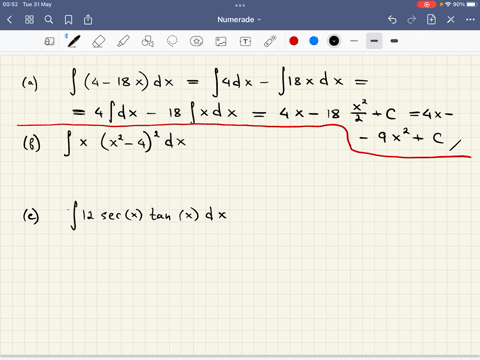Screen dimensions: 480x360
Task: Select the Laser pointer tool
Action: coord(270,41)
